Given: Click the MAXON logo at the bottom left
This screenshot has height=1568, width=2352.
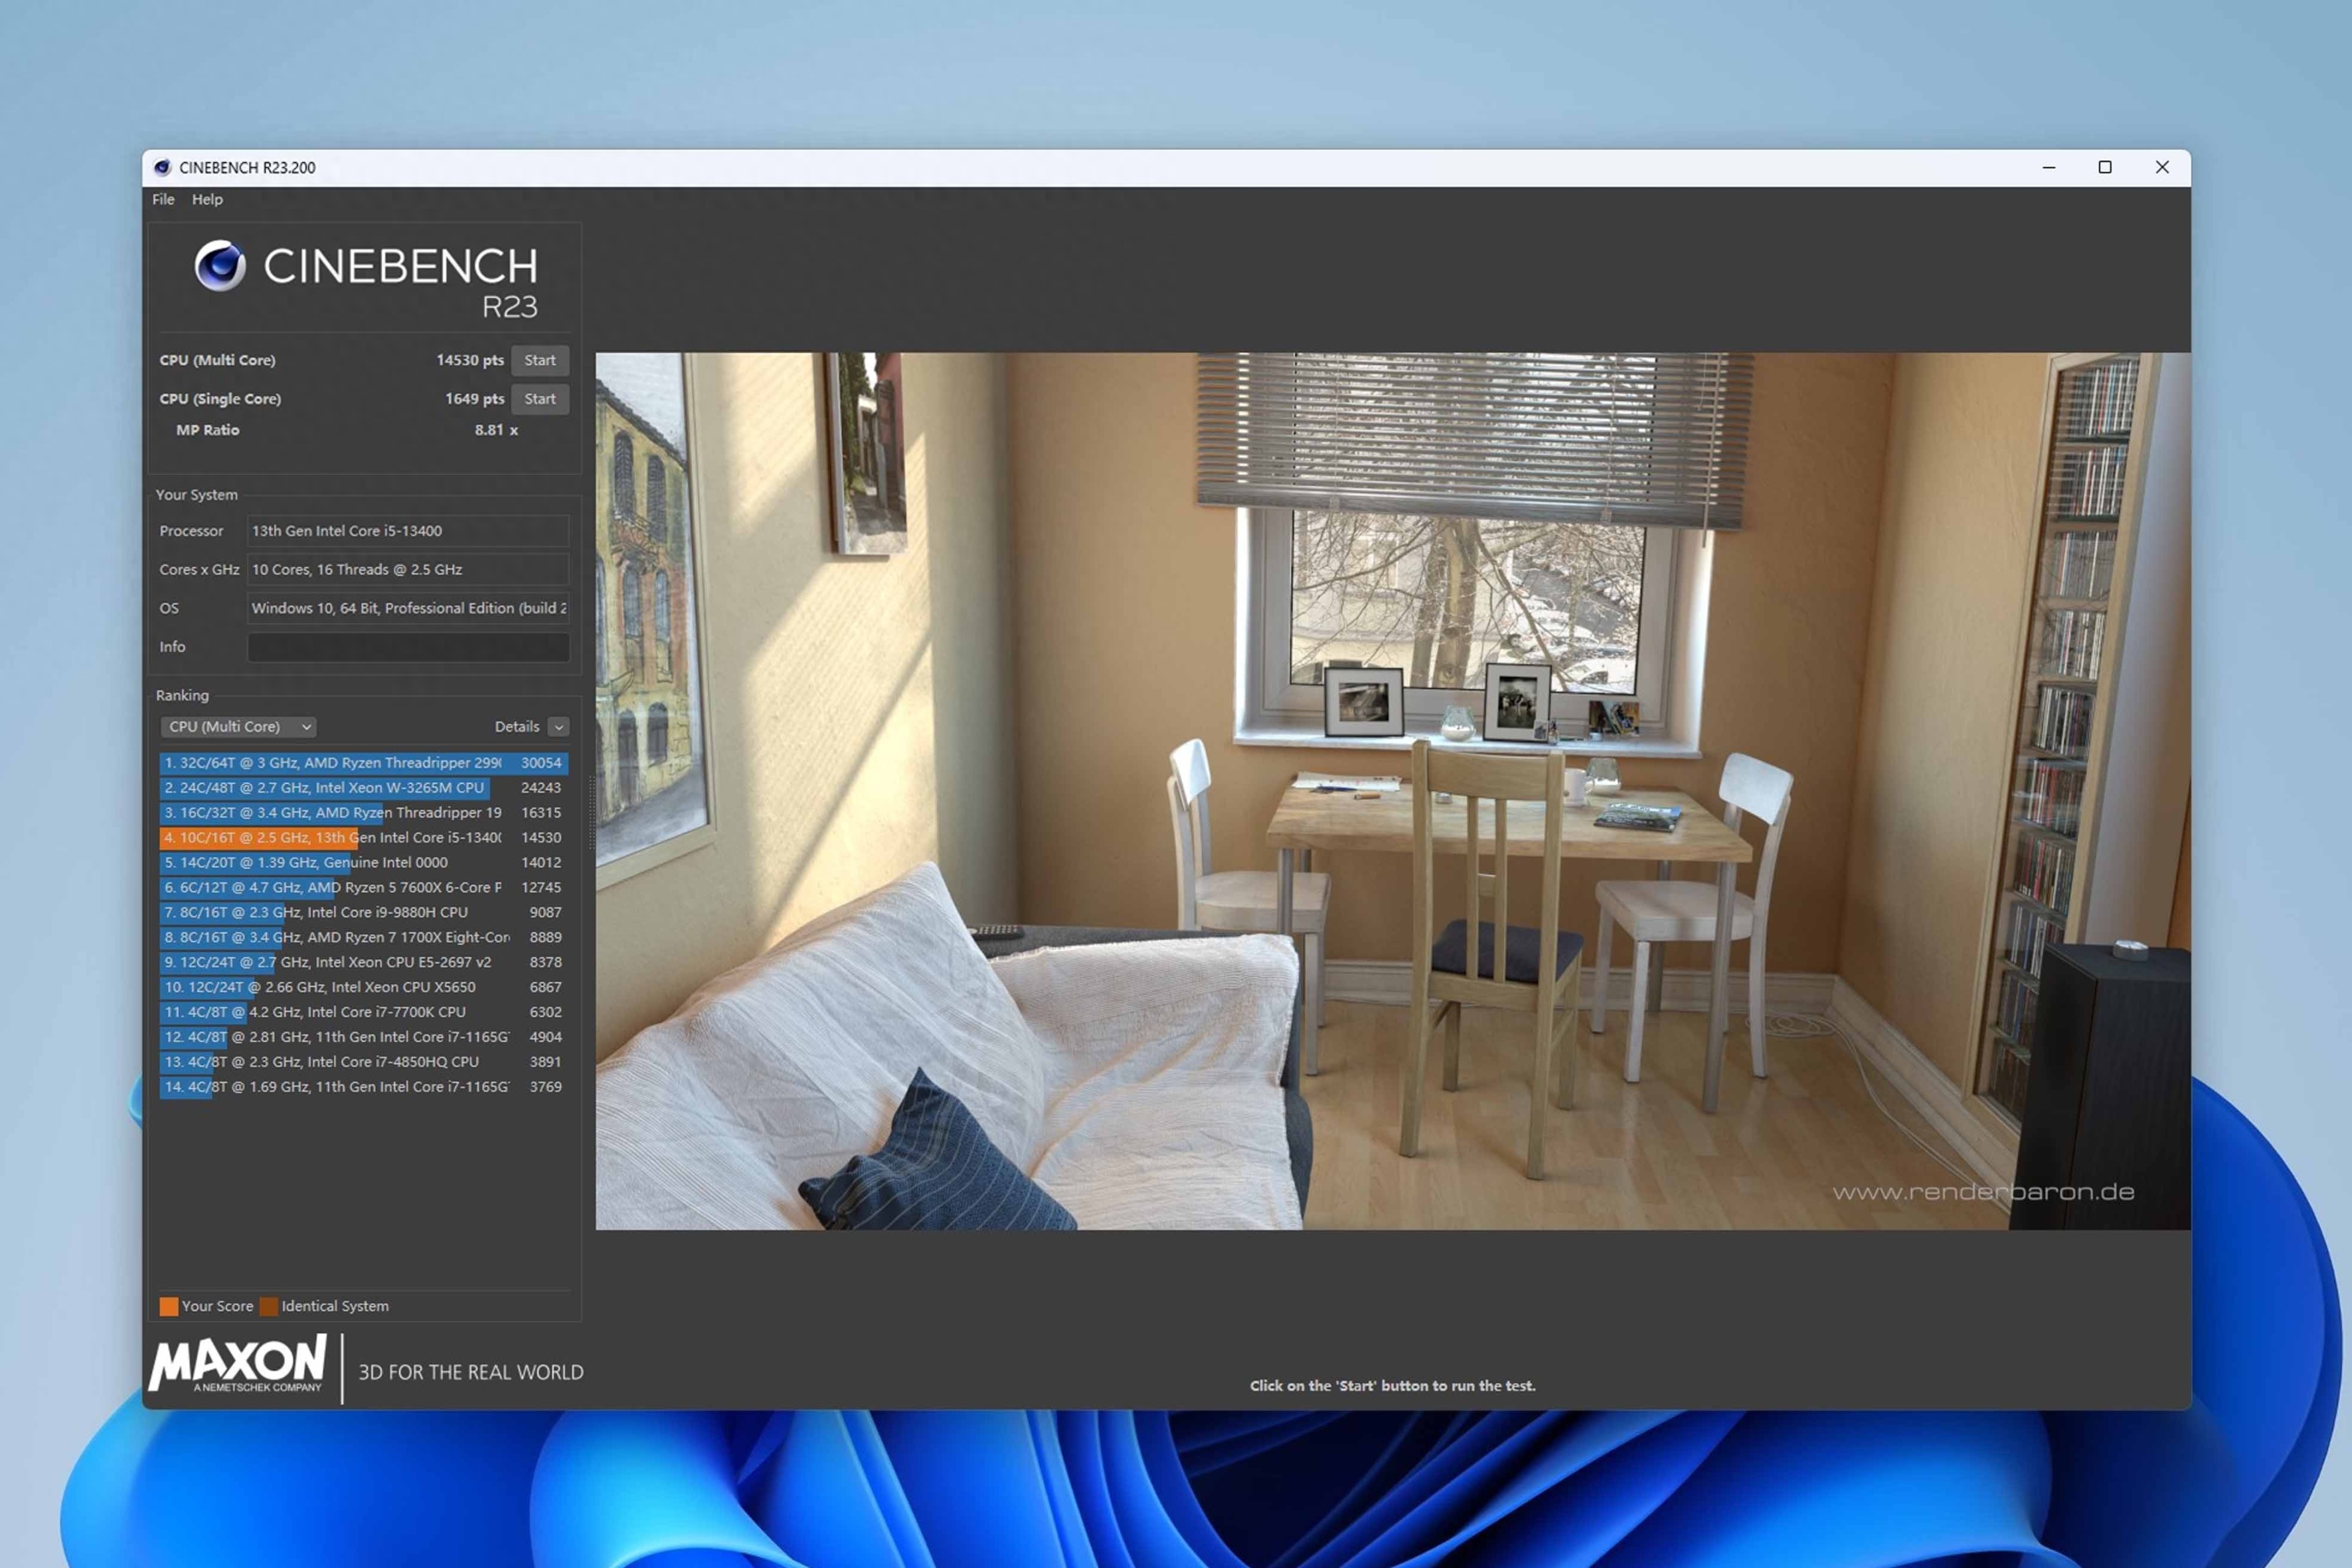Looking at the screenshot, I should click(238, 1363).
